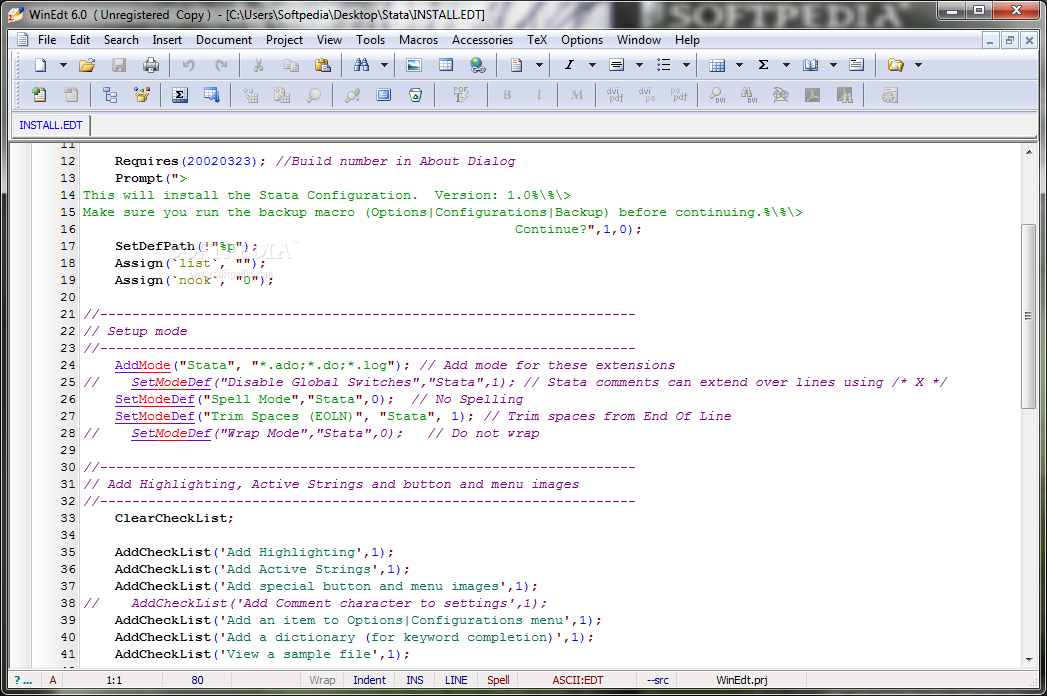Open the Options menu

582,40
